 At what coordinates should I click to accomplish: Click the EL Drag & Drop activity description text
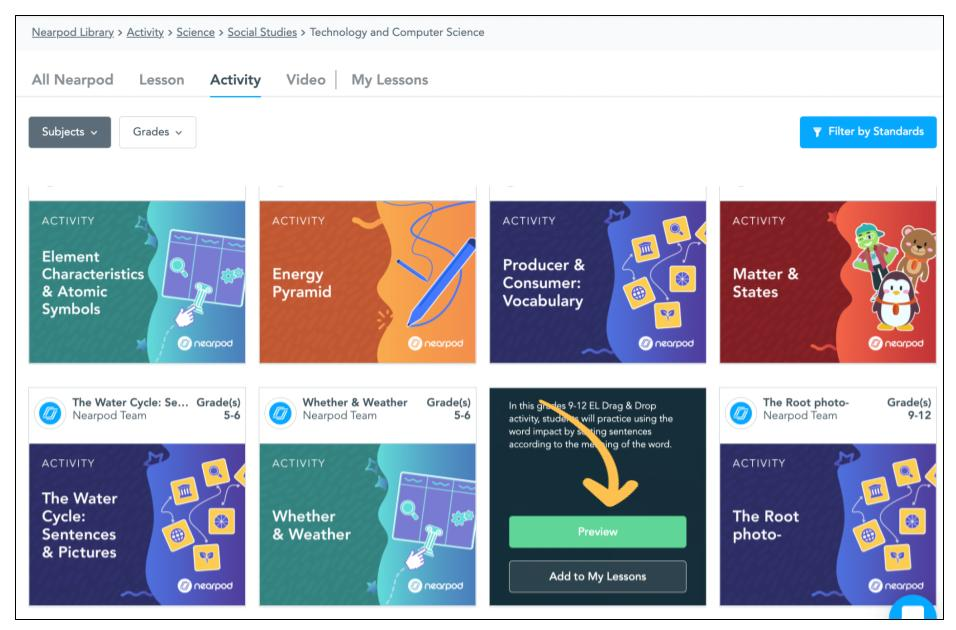coord(591,424)
